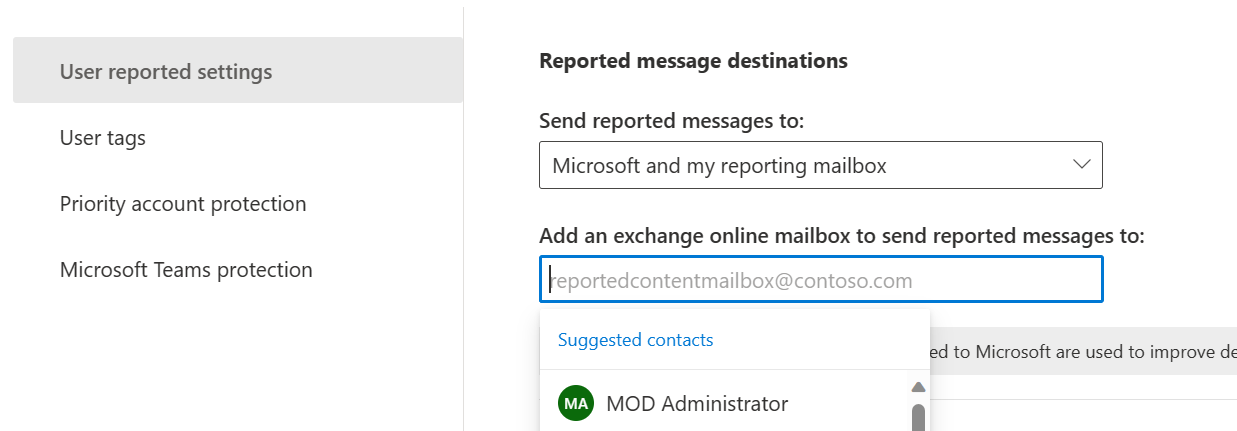Screen dimensions: 1237x431
Task: Click the scroll up arrow in suggestions list
Action: (x=918, y=387)
